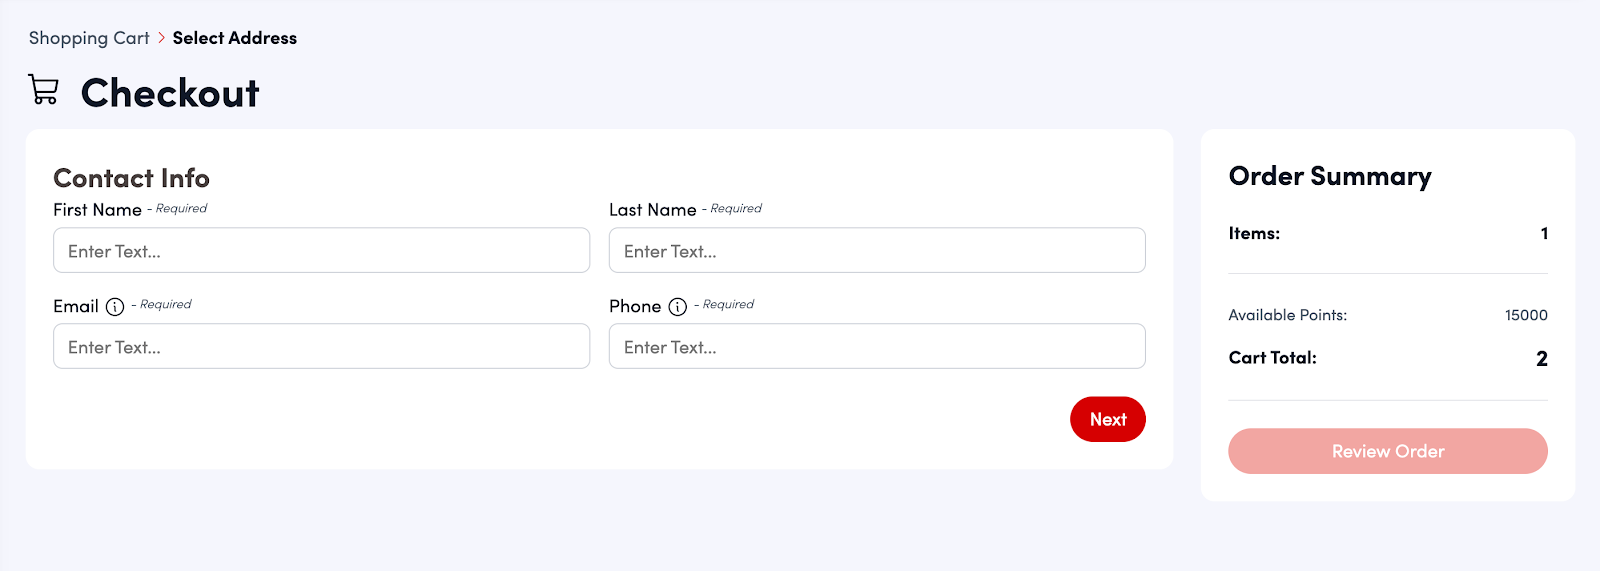Click the shopping cart icon beside Checkout
Viewport: 1600px width, 571px height.
pos(44,90)
